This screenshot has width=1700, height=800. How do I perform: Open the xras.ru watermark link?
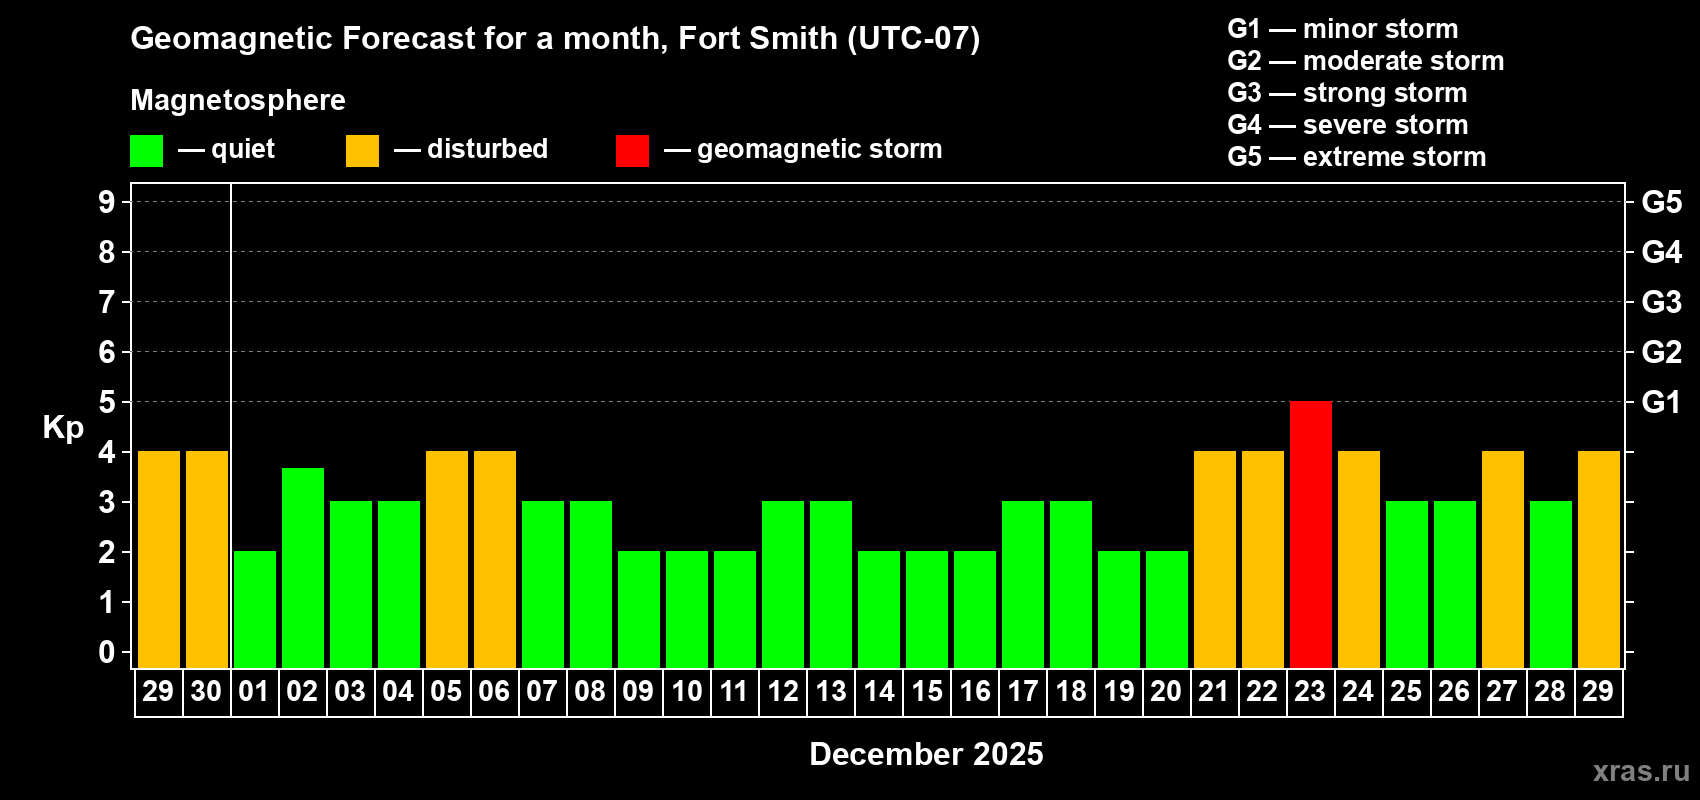[1640, 771]
